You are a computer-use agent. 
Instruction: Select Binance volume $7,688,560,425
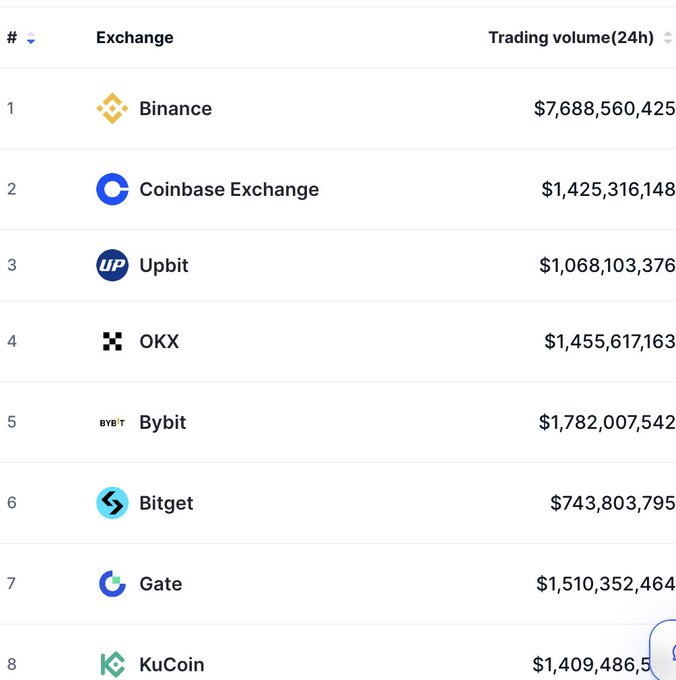(604, 108)
